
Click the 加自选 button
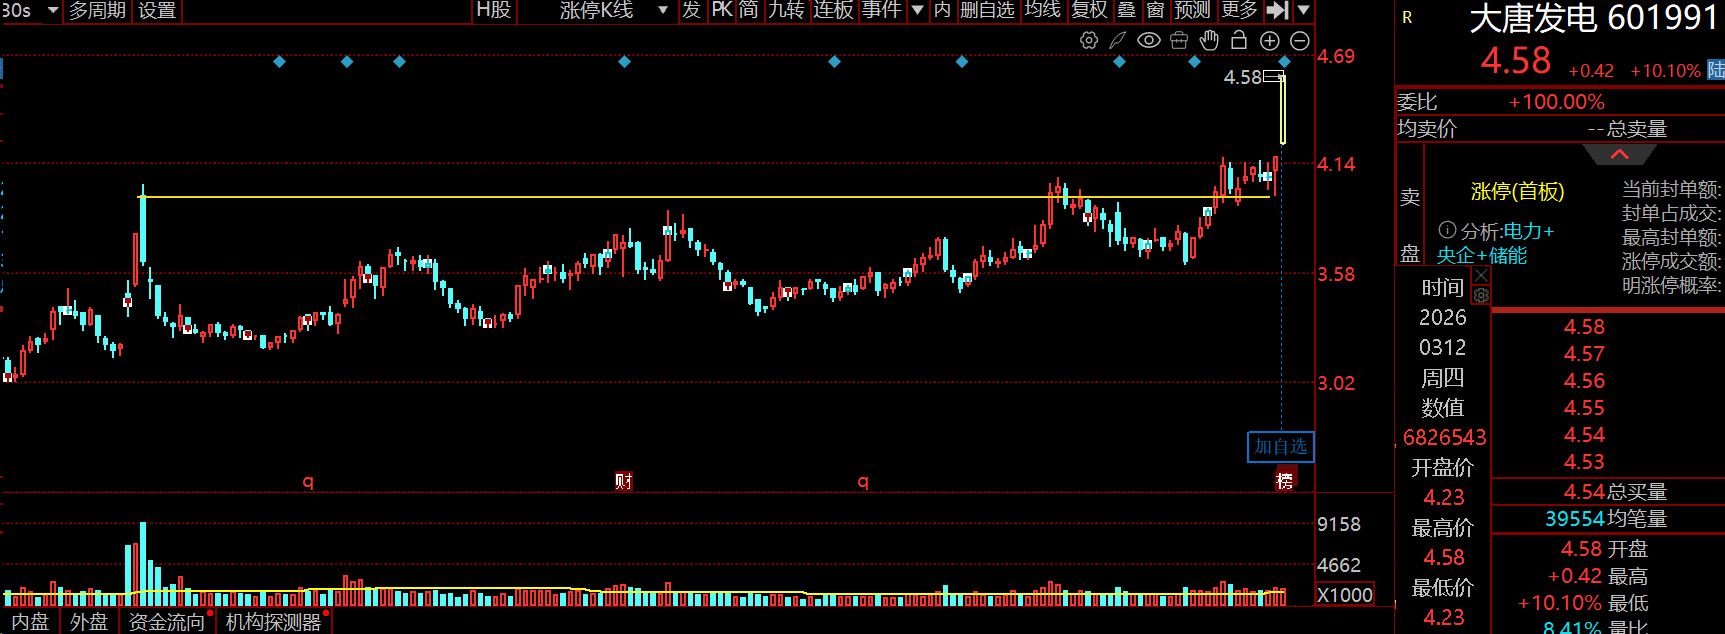click(x=1280, y=447)
